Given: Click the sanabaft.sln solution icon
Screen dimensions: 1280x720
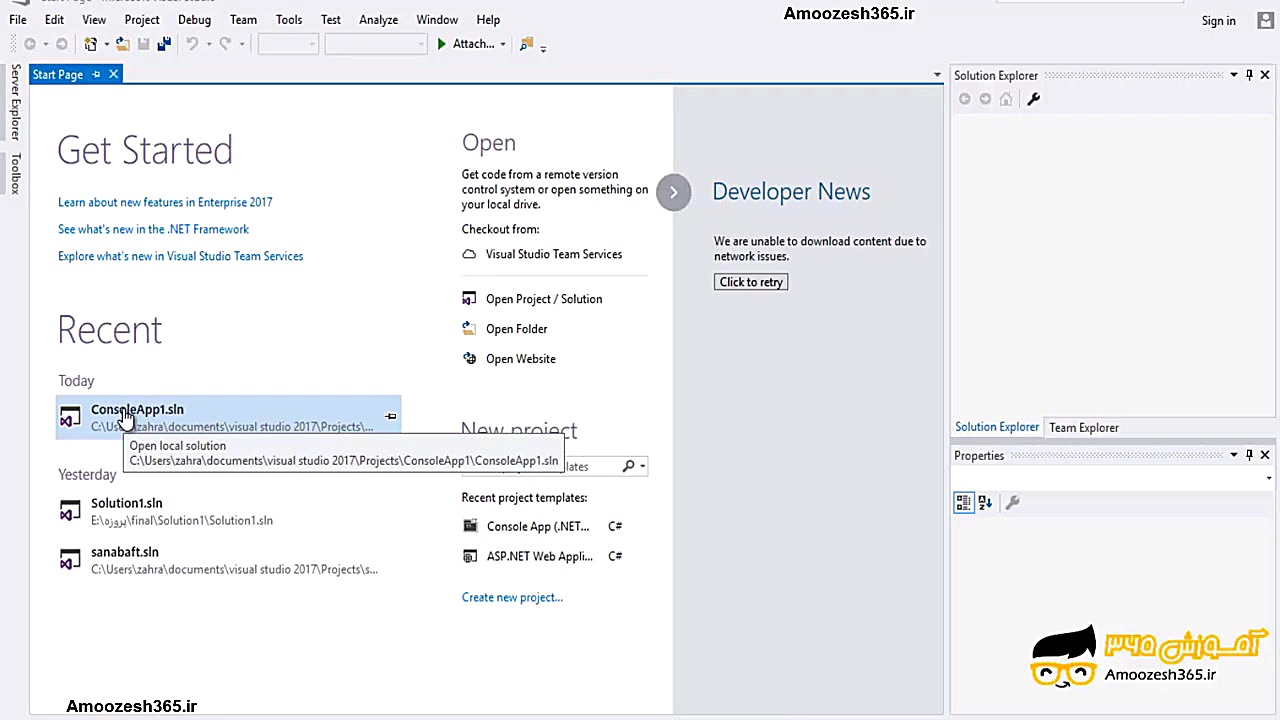Looking at the screenshot, I should [70, 560].
